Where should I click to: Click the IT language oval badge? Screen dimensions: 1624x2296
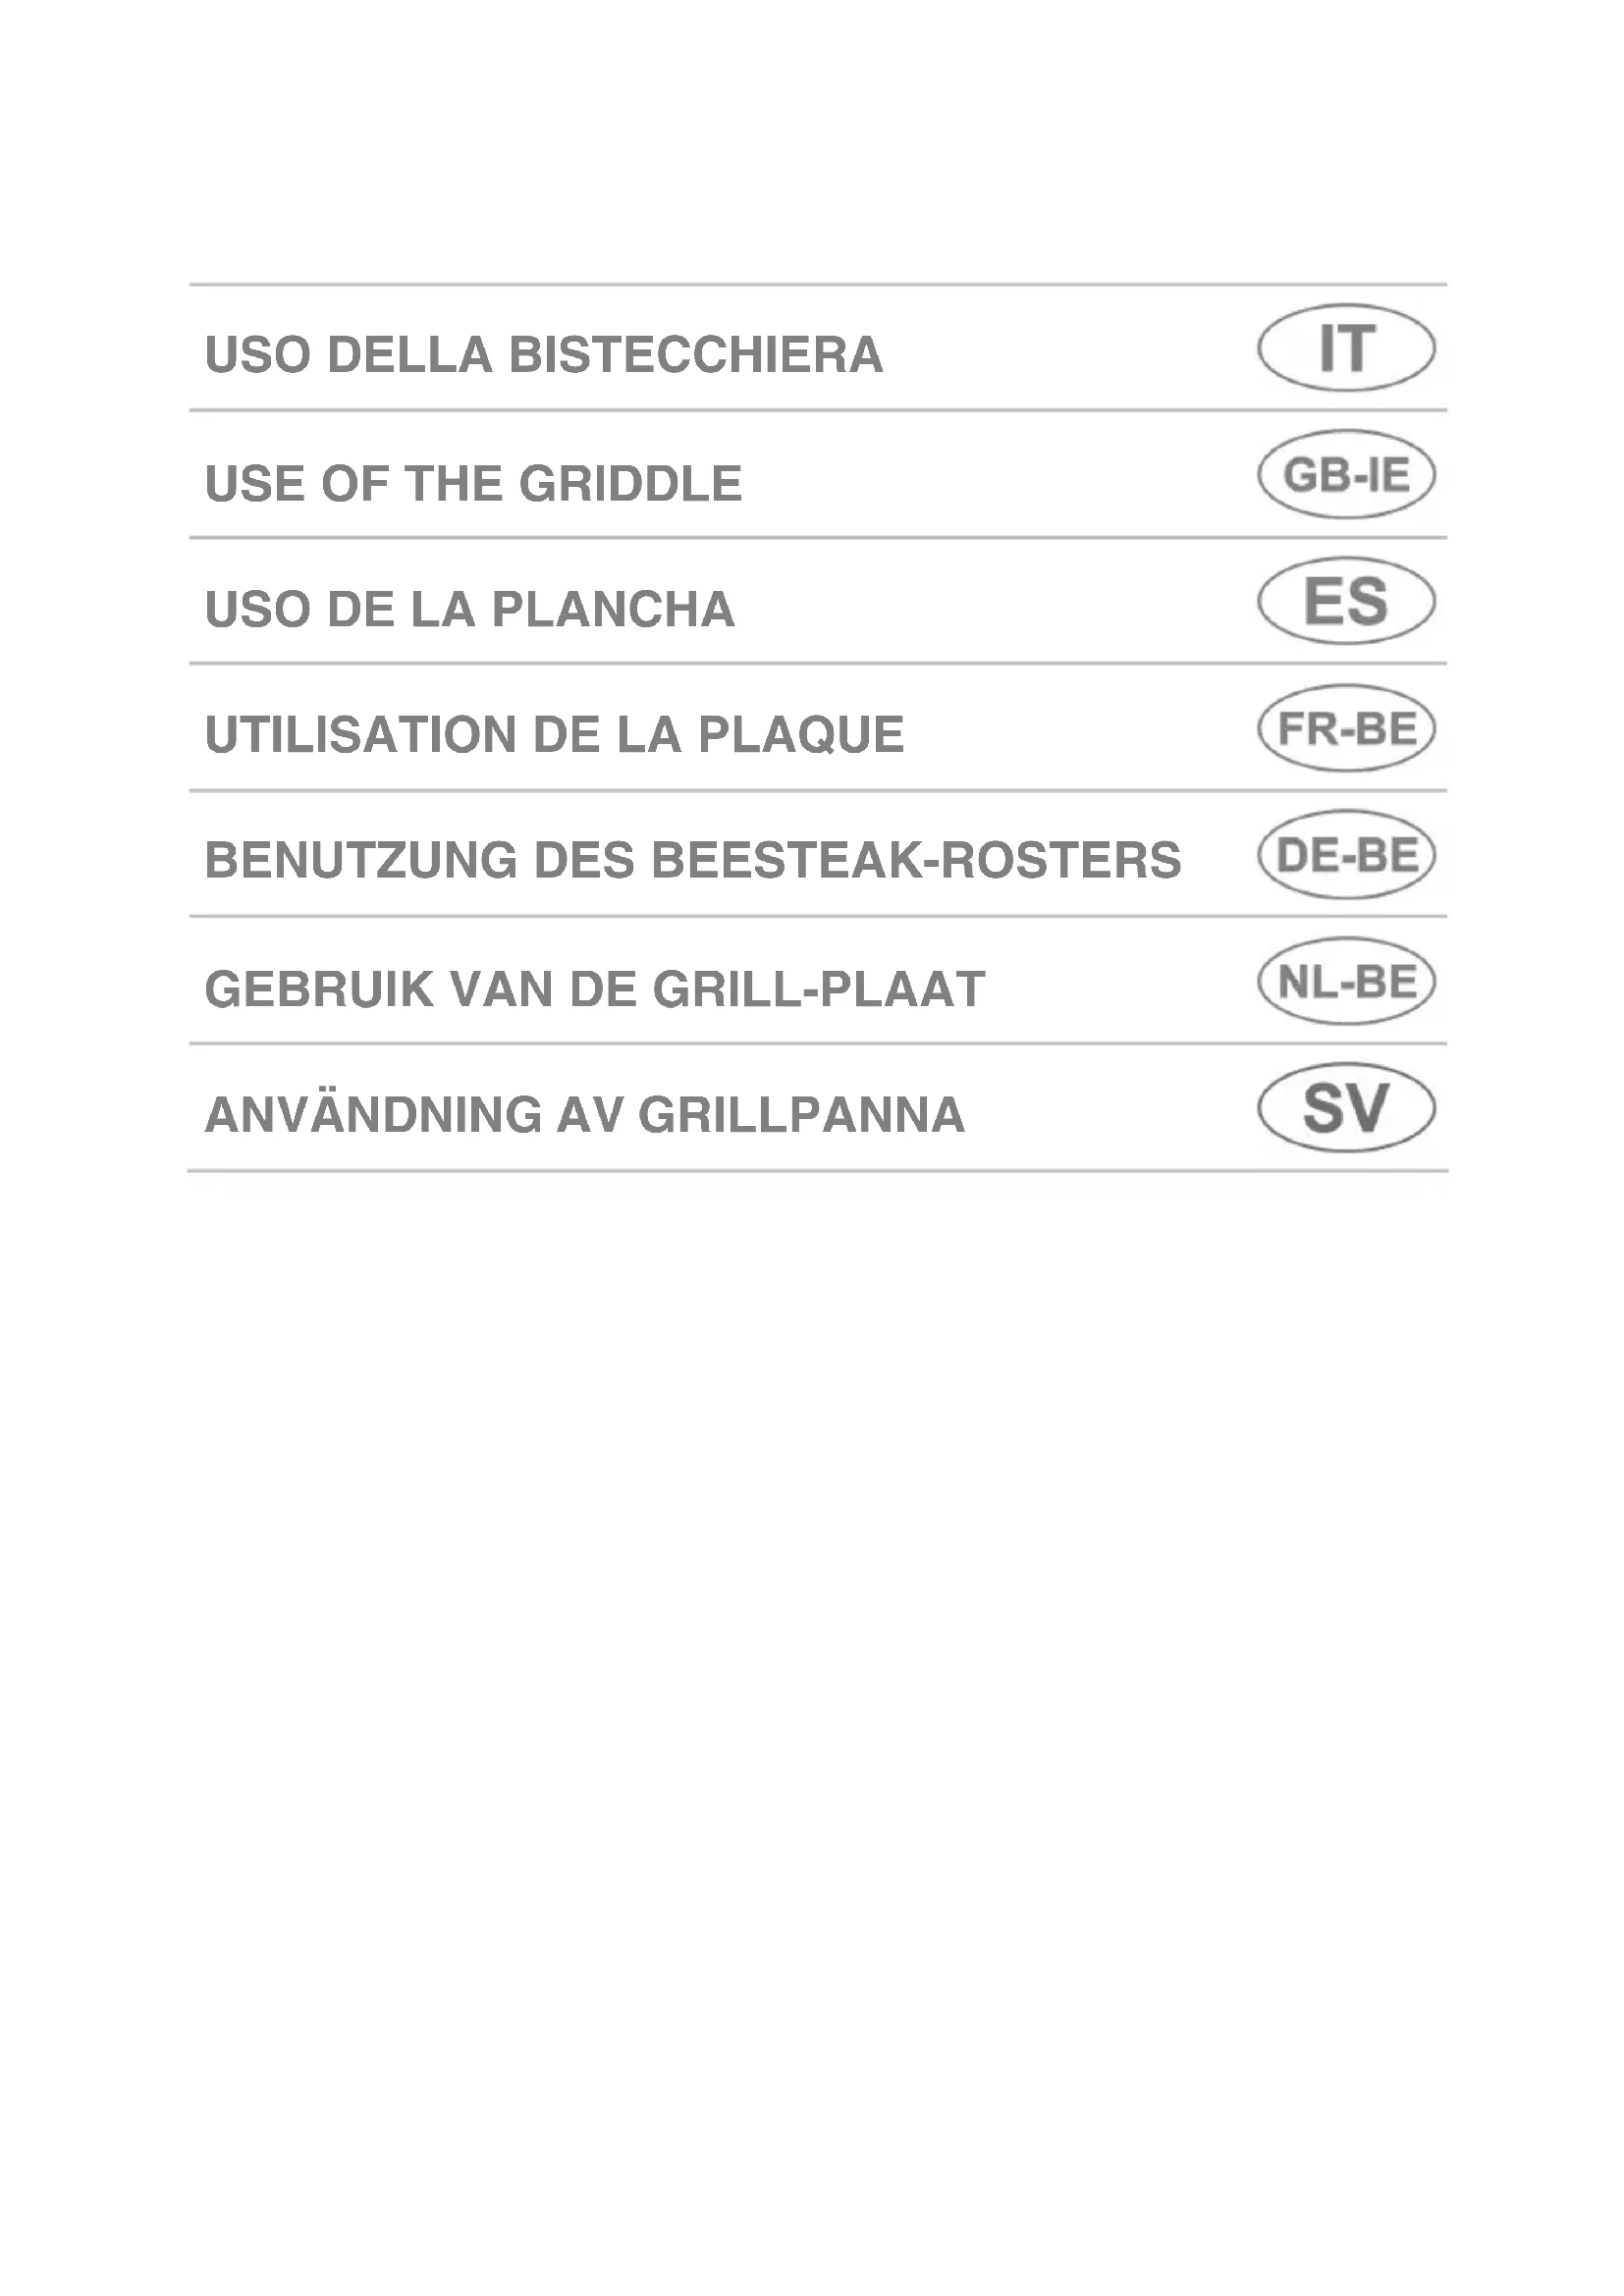click(1346, 348)
